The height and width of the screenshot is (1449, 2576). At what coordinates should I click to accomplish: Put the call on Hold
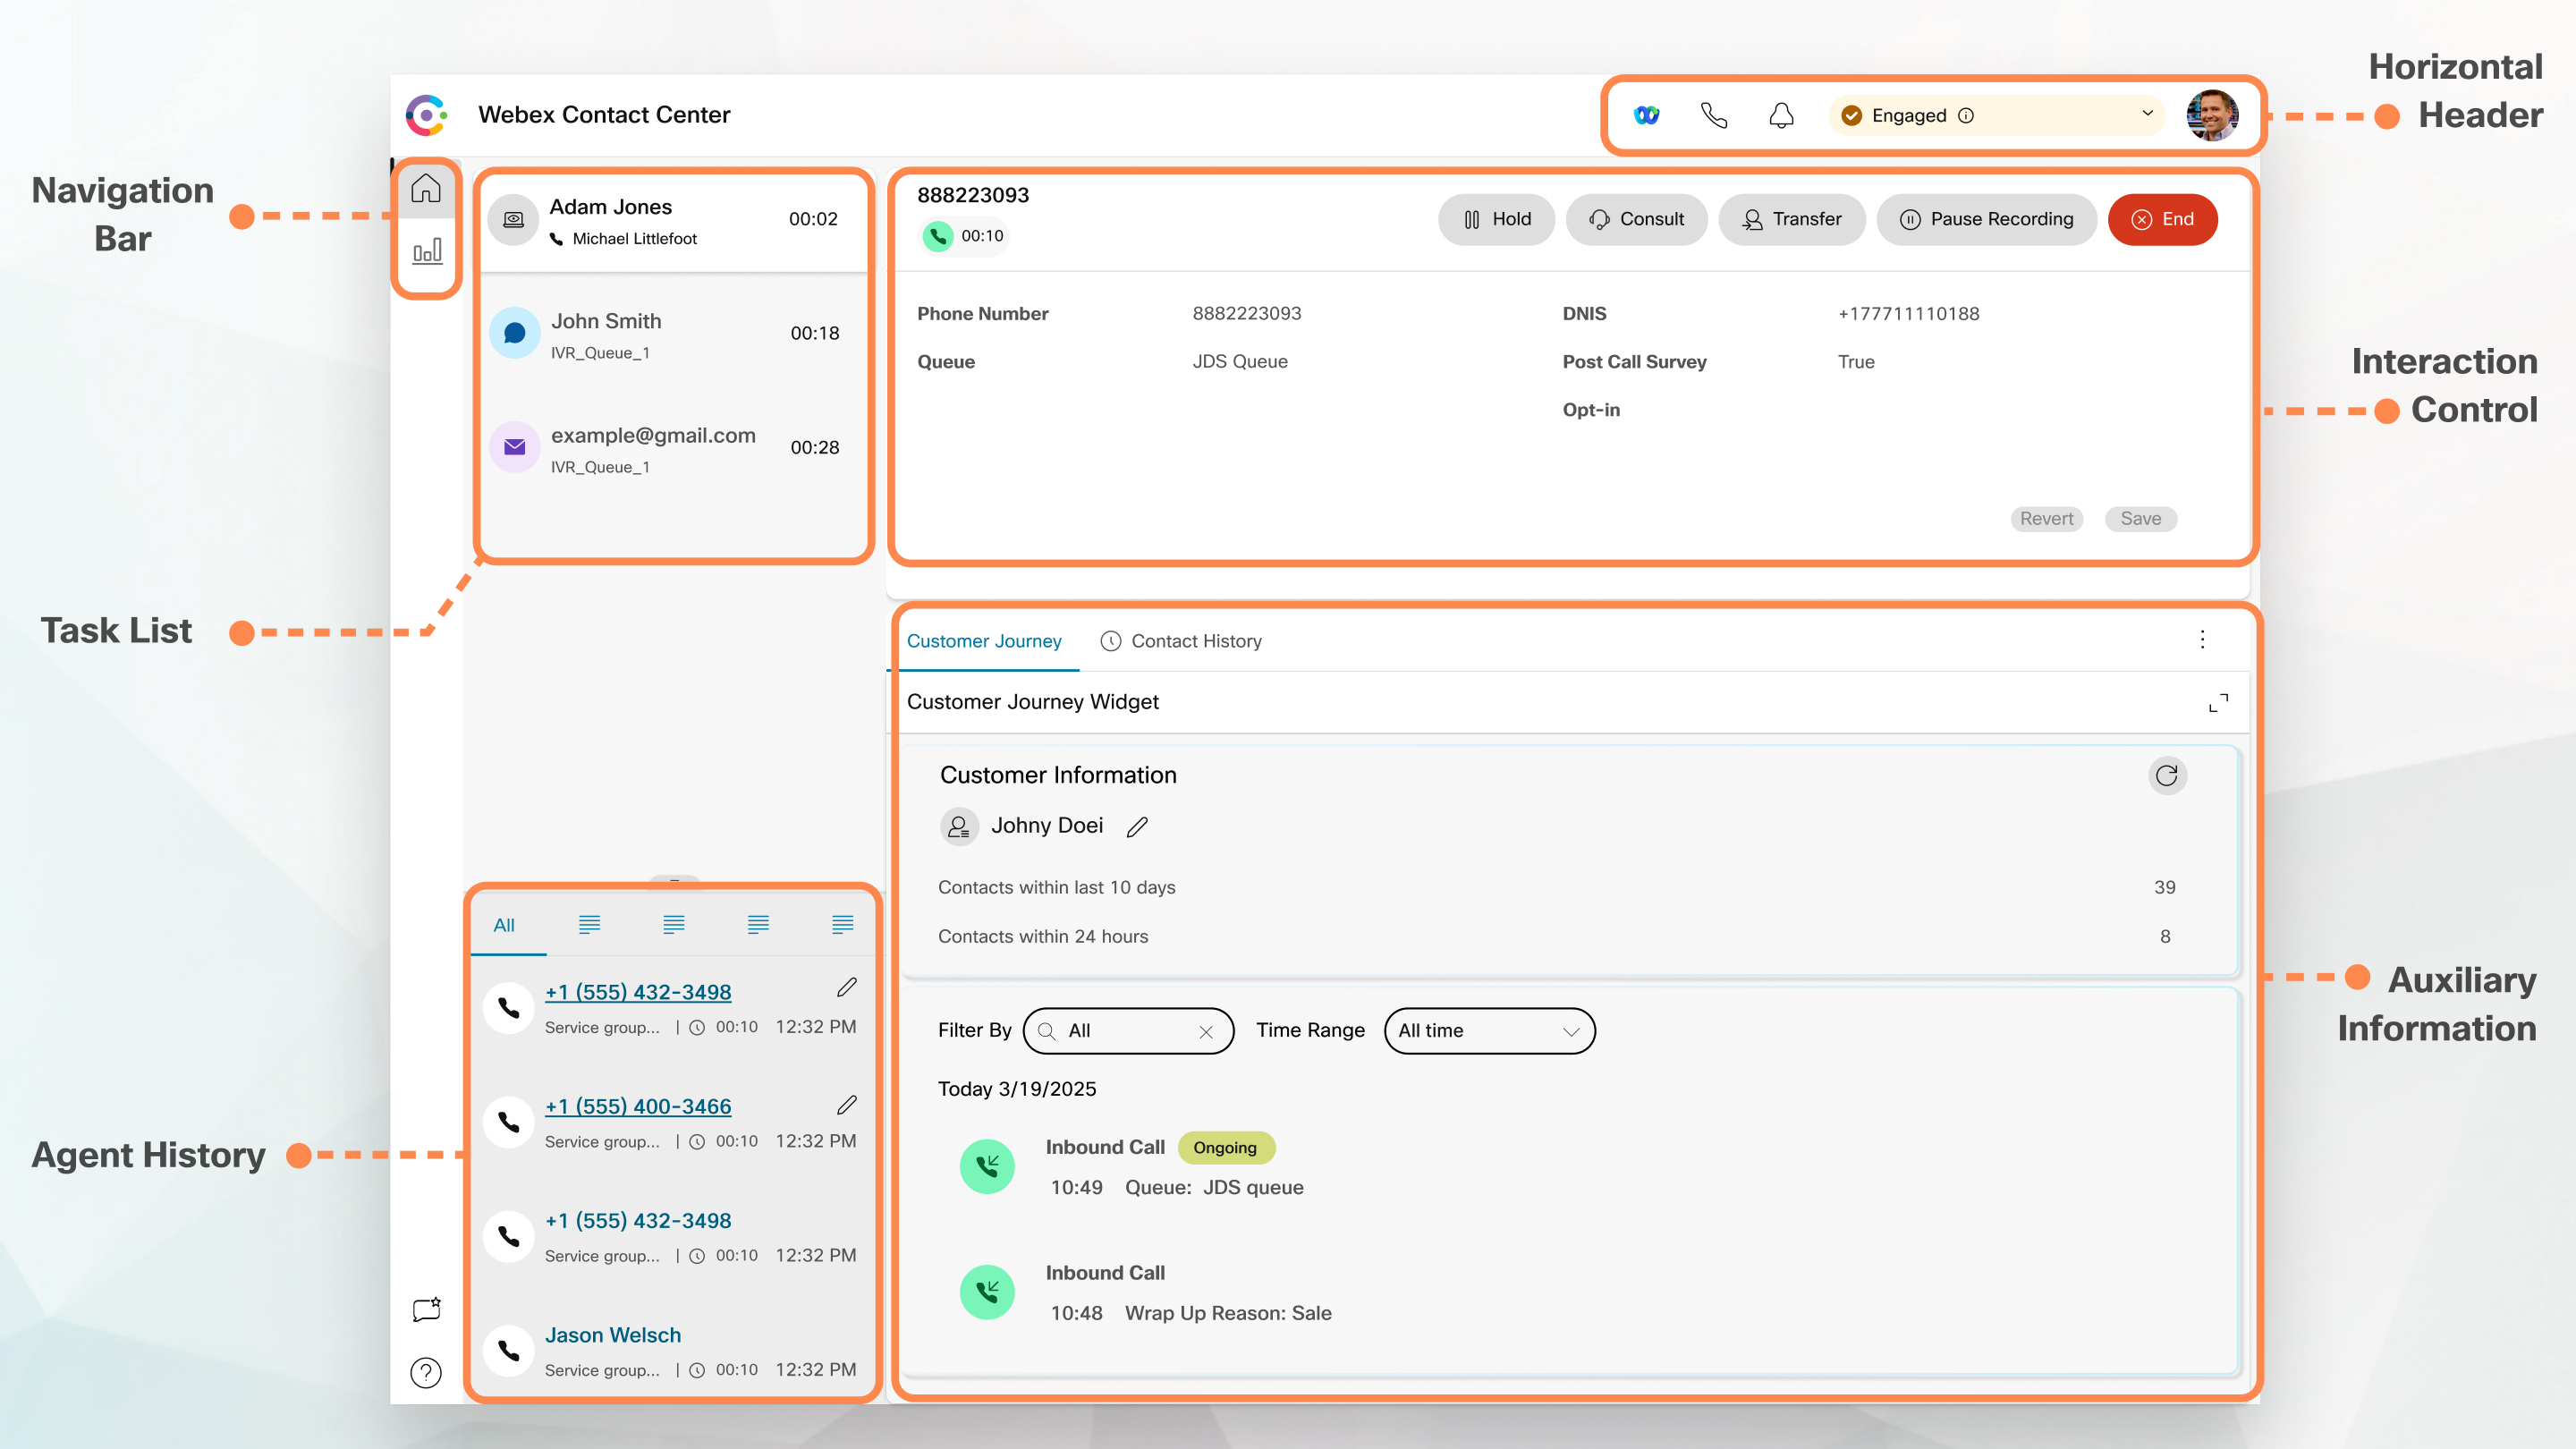pyautogui.click(x=1496, y=219)
